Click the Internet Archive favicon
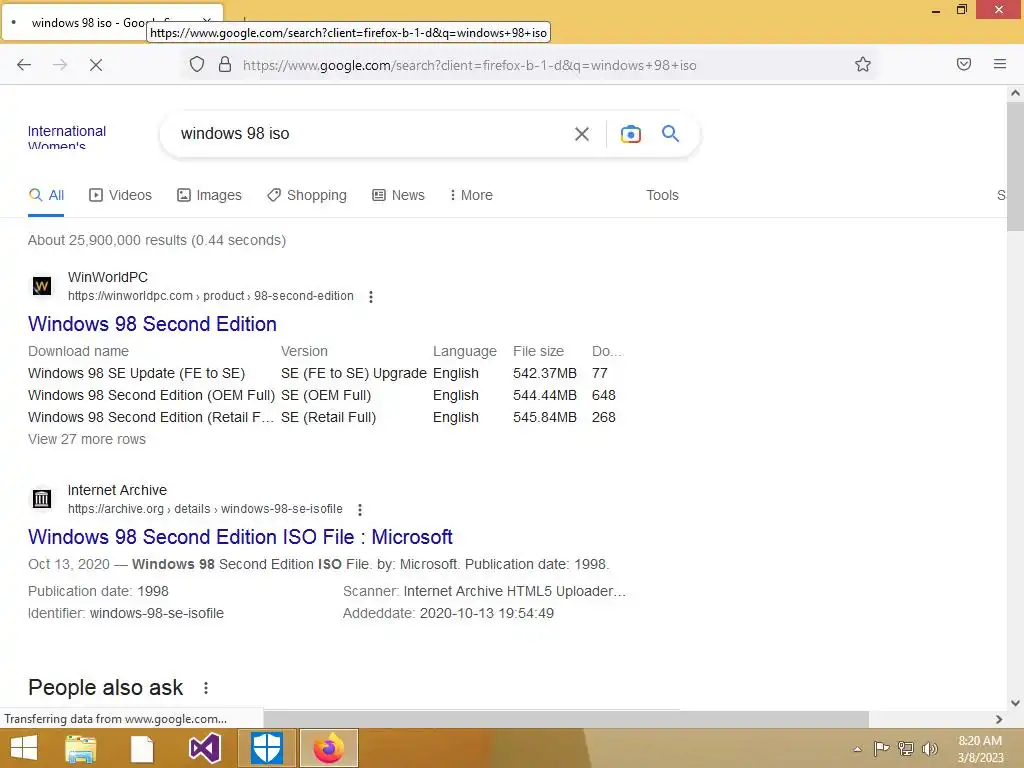The height and width of the screenshot is (768, 1024). coord(42,499)
